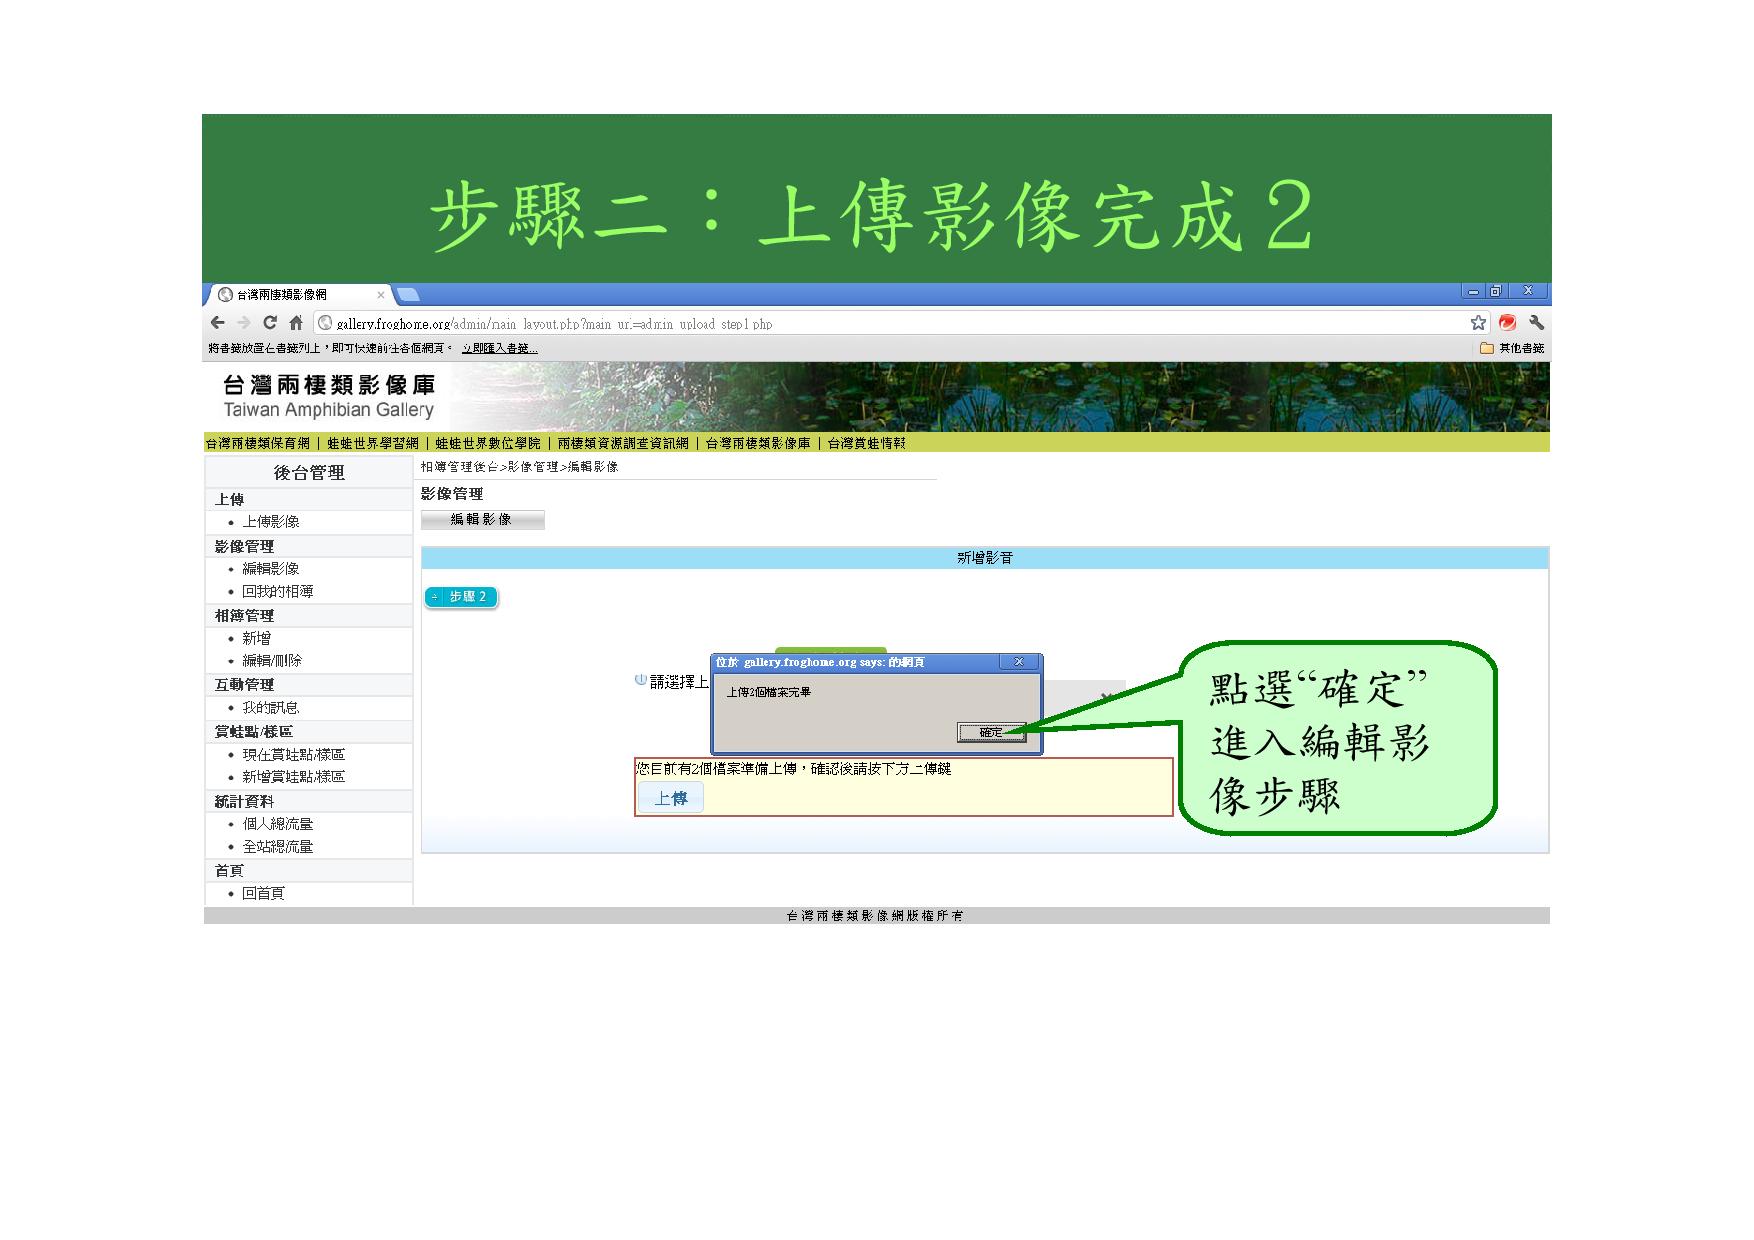Click the 步驟 2 step button
This screenshot has height=1240, width=1754.
(461, 597)
